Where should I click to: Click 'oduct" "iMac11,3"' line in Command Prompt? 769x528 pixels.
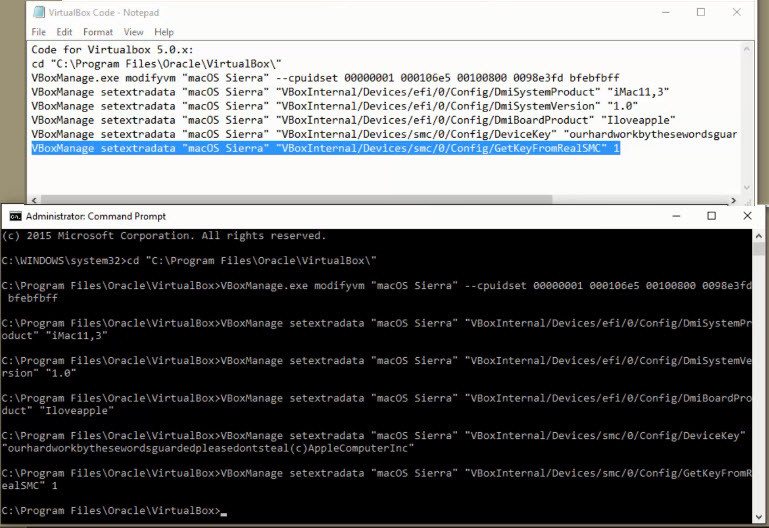click(54, 336)
